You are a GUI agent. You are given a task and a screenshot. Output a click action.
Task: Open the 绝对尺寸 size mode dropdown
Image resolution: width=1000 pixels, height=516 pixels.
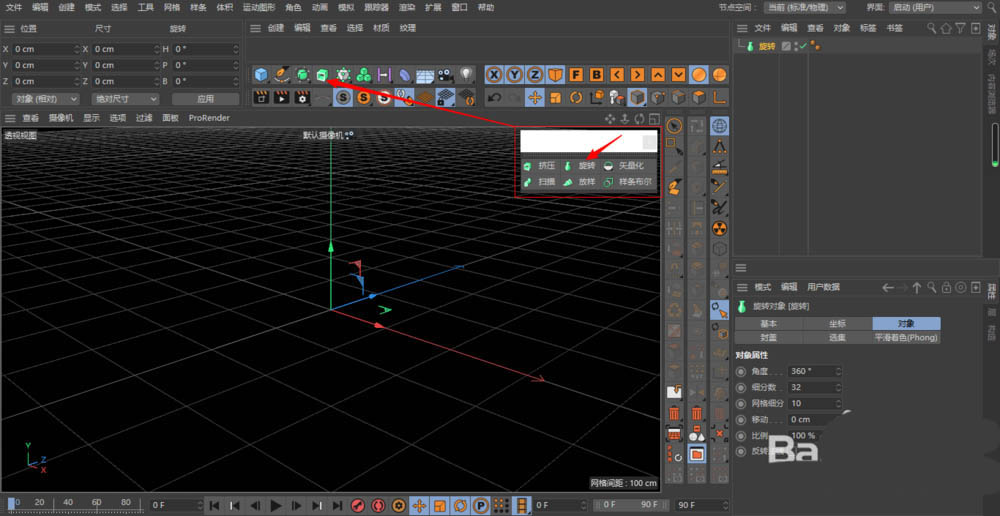[x=124, y=99]
